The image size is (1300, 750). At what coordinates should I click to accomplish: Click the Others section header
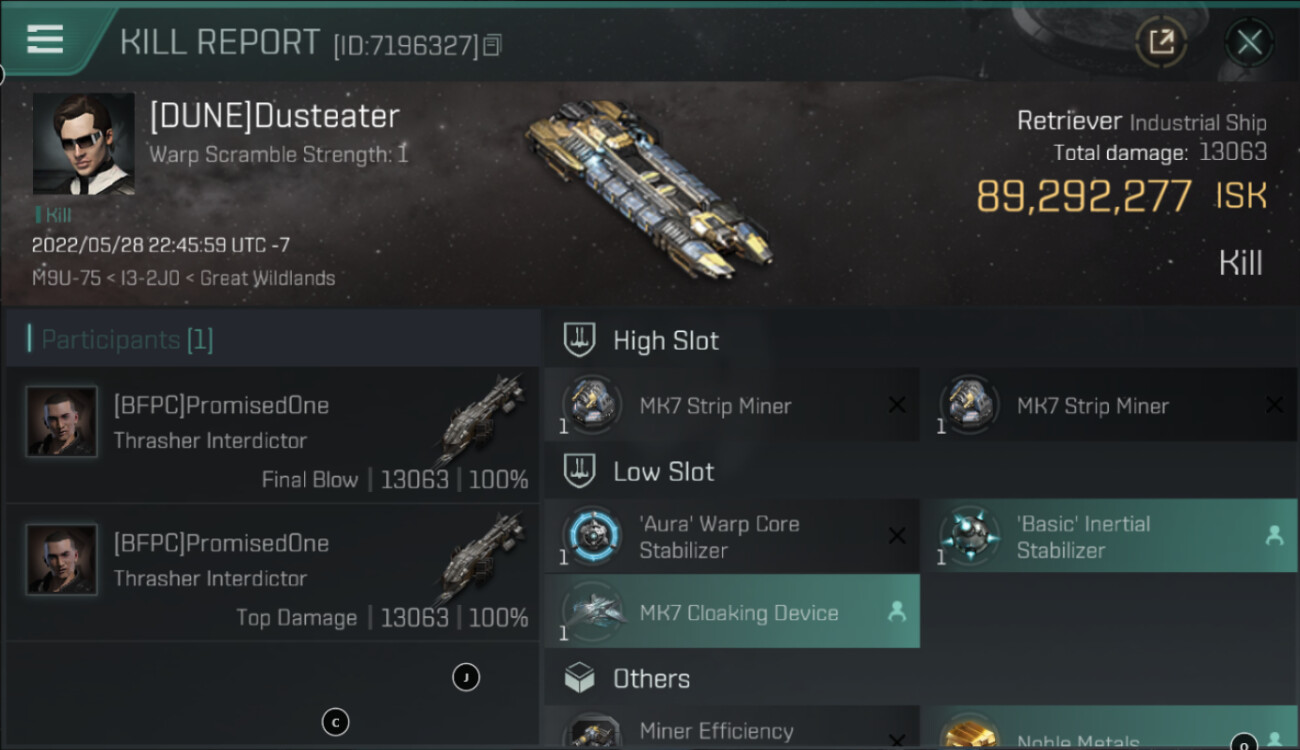pos(651,679)
